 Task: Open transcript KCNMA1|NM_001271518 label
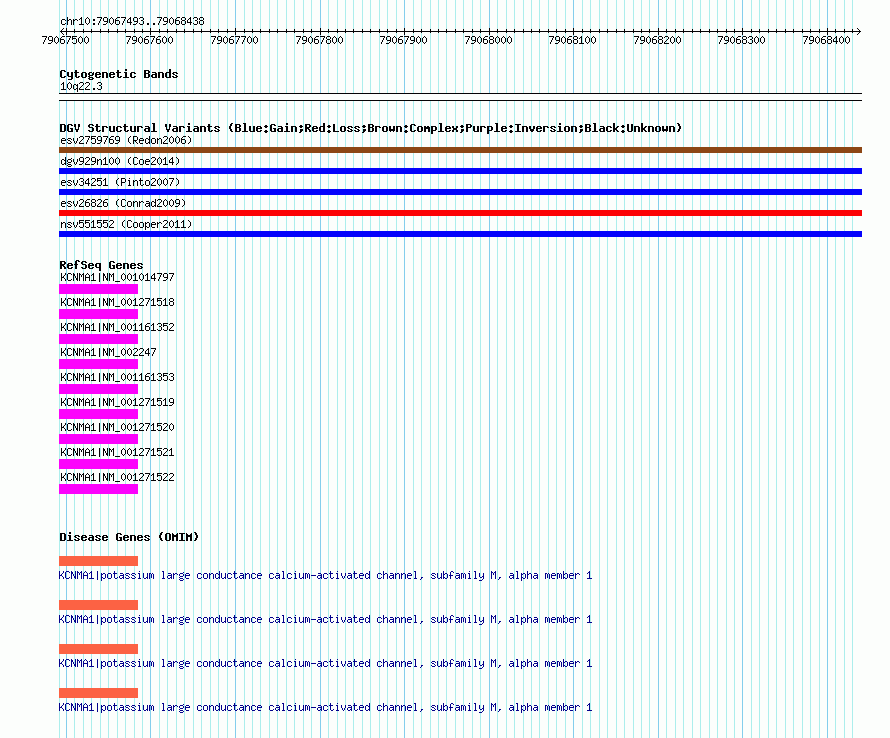click(x=117, y=303)
